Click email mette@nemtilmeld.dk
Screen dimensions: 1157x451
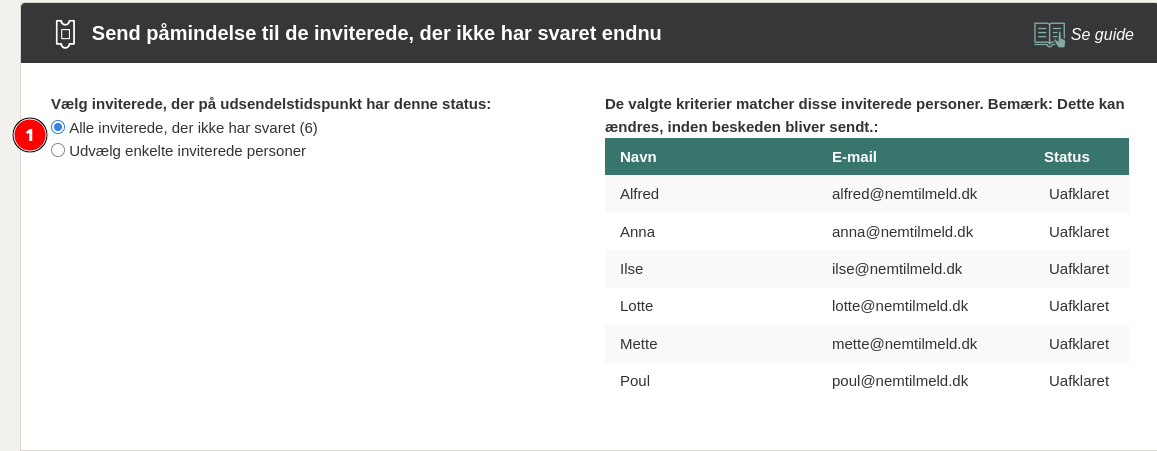pos(904,344)
